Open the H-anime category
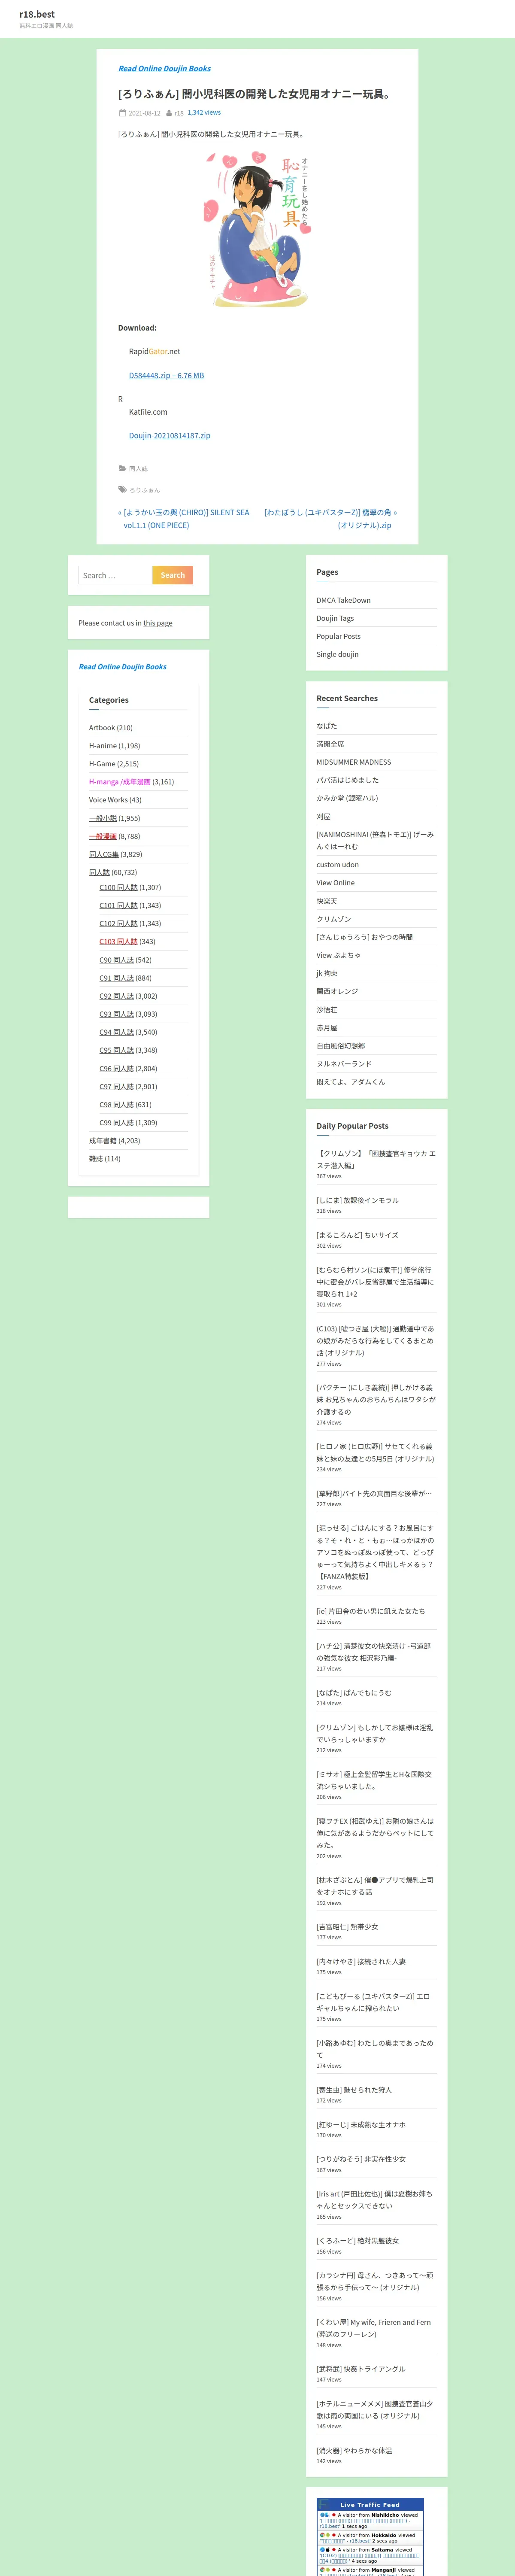This screenshot has width=515, height=2576. coord(103,746)
